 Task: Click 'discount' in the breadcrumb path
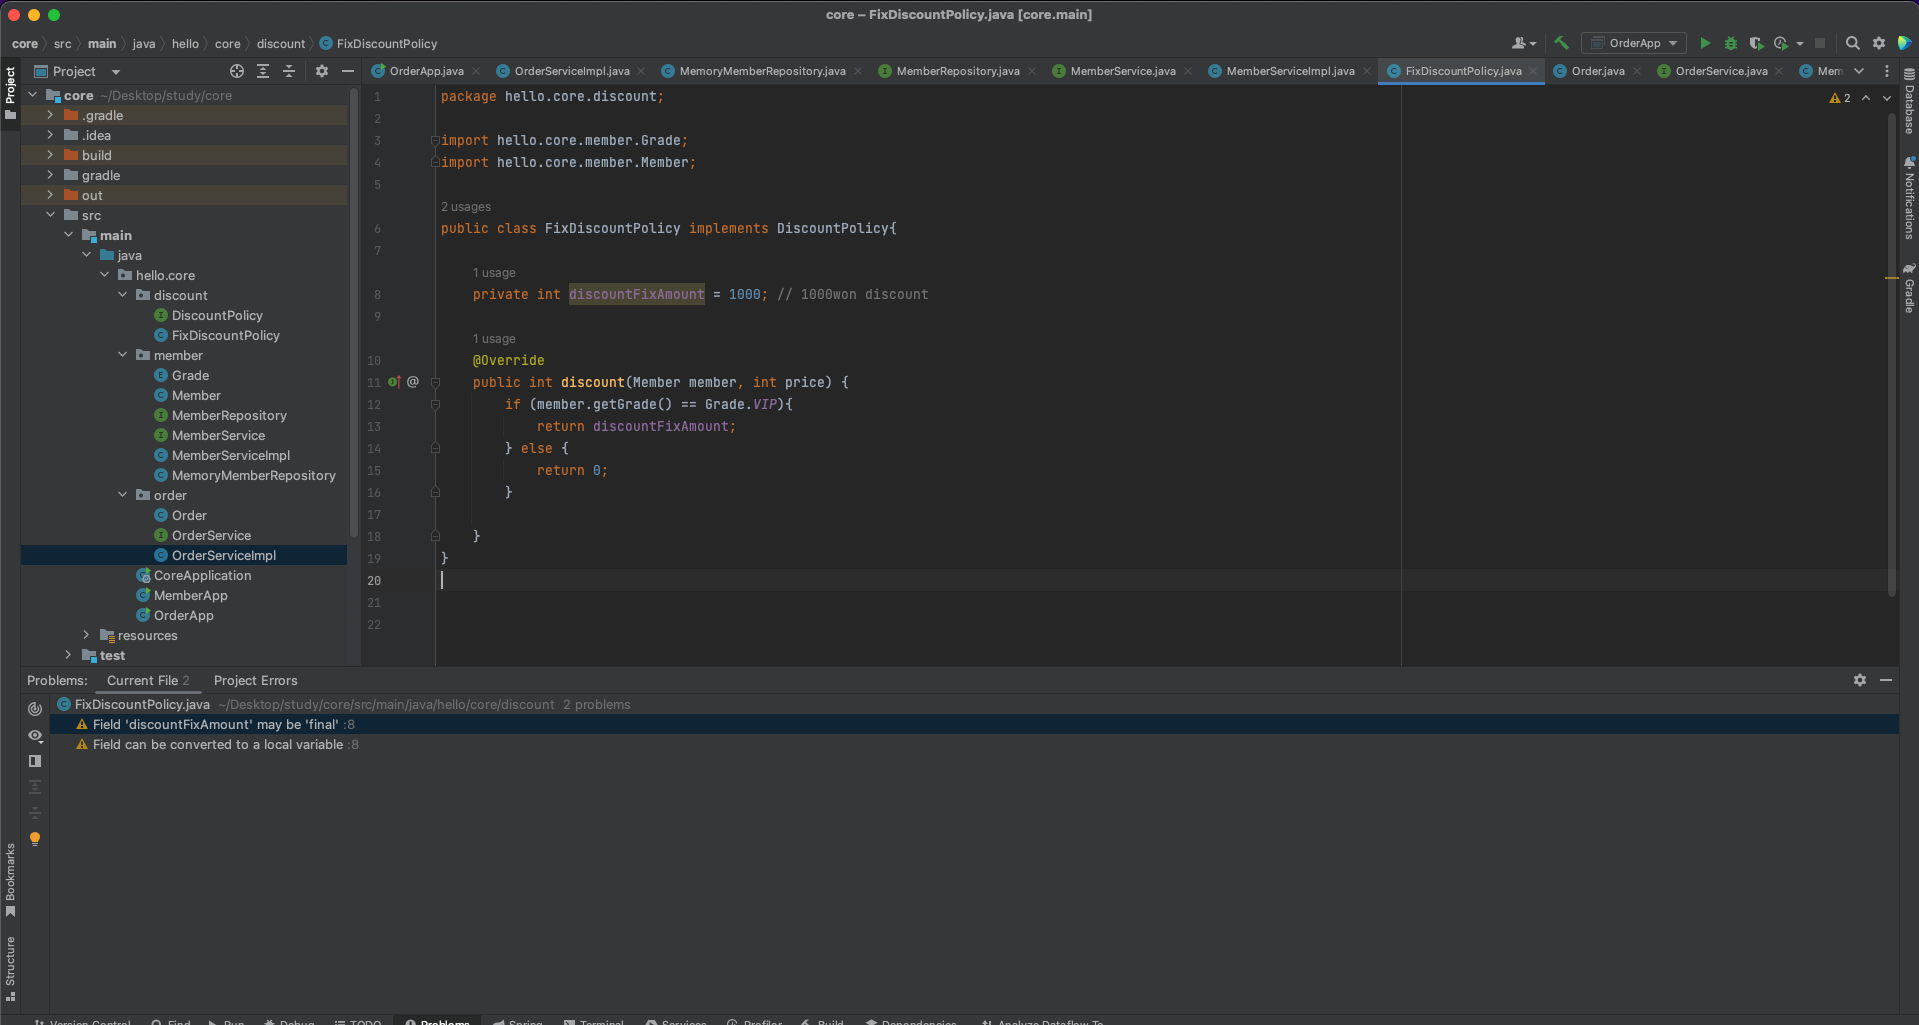point(281,43)
